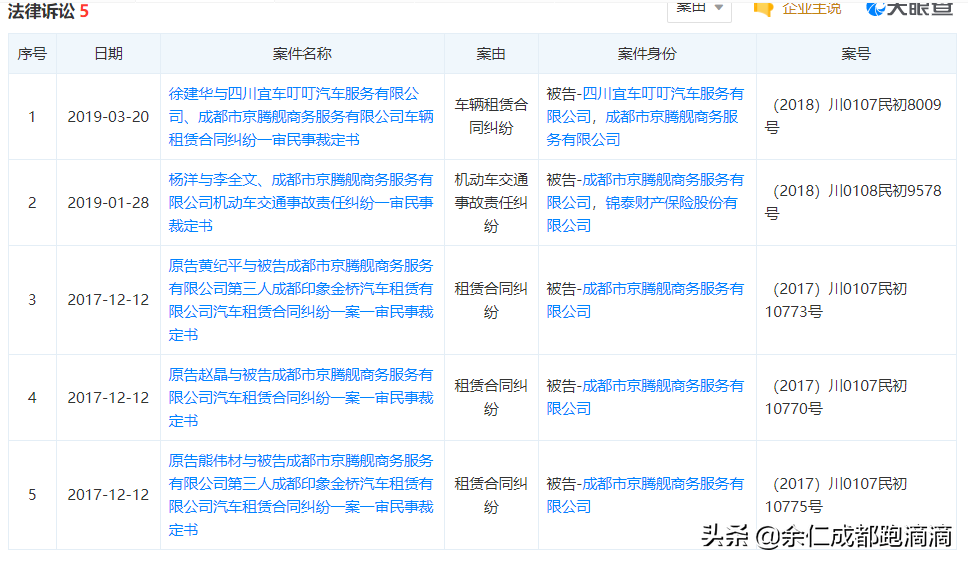Select 租赁合同纠纷 cause in row 5
This screenshot has height=564, width=968.
[x=491, y=496]
